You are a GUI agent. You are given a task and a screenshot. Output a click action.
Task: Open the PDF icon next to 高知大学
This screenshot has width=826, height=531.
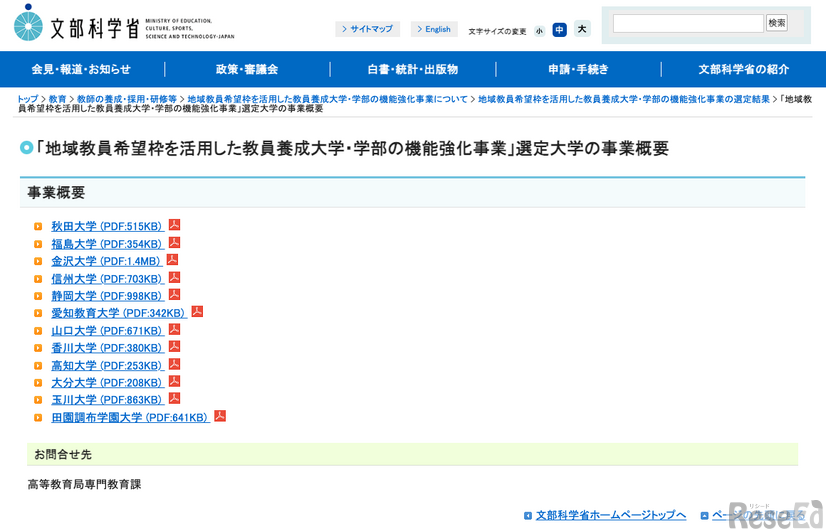click(174, 364)
